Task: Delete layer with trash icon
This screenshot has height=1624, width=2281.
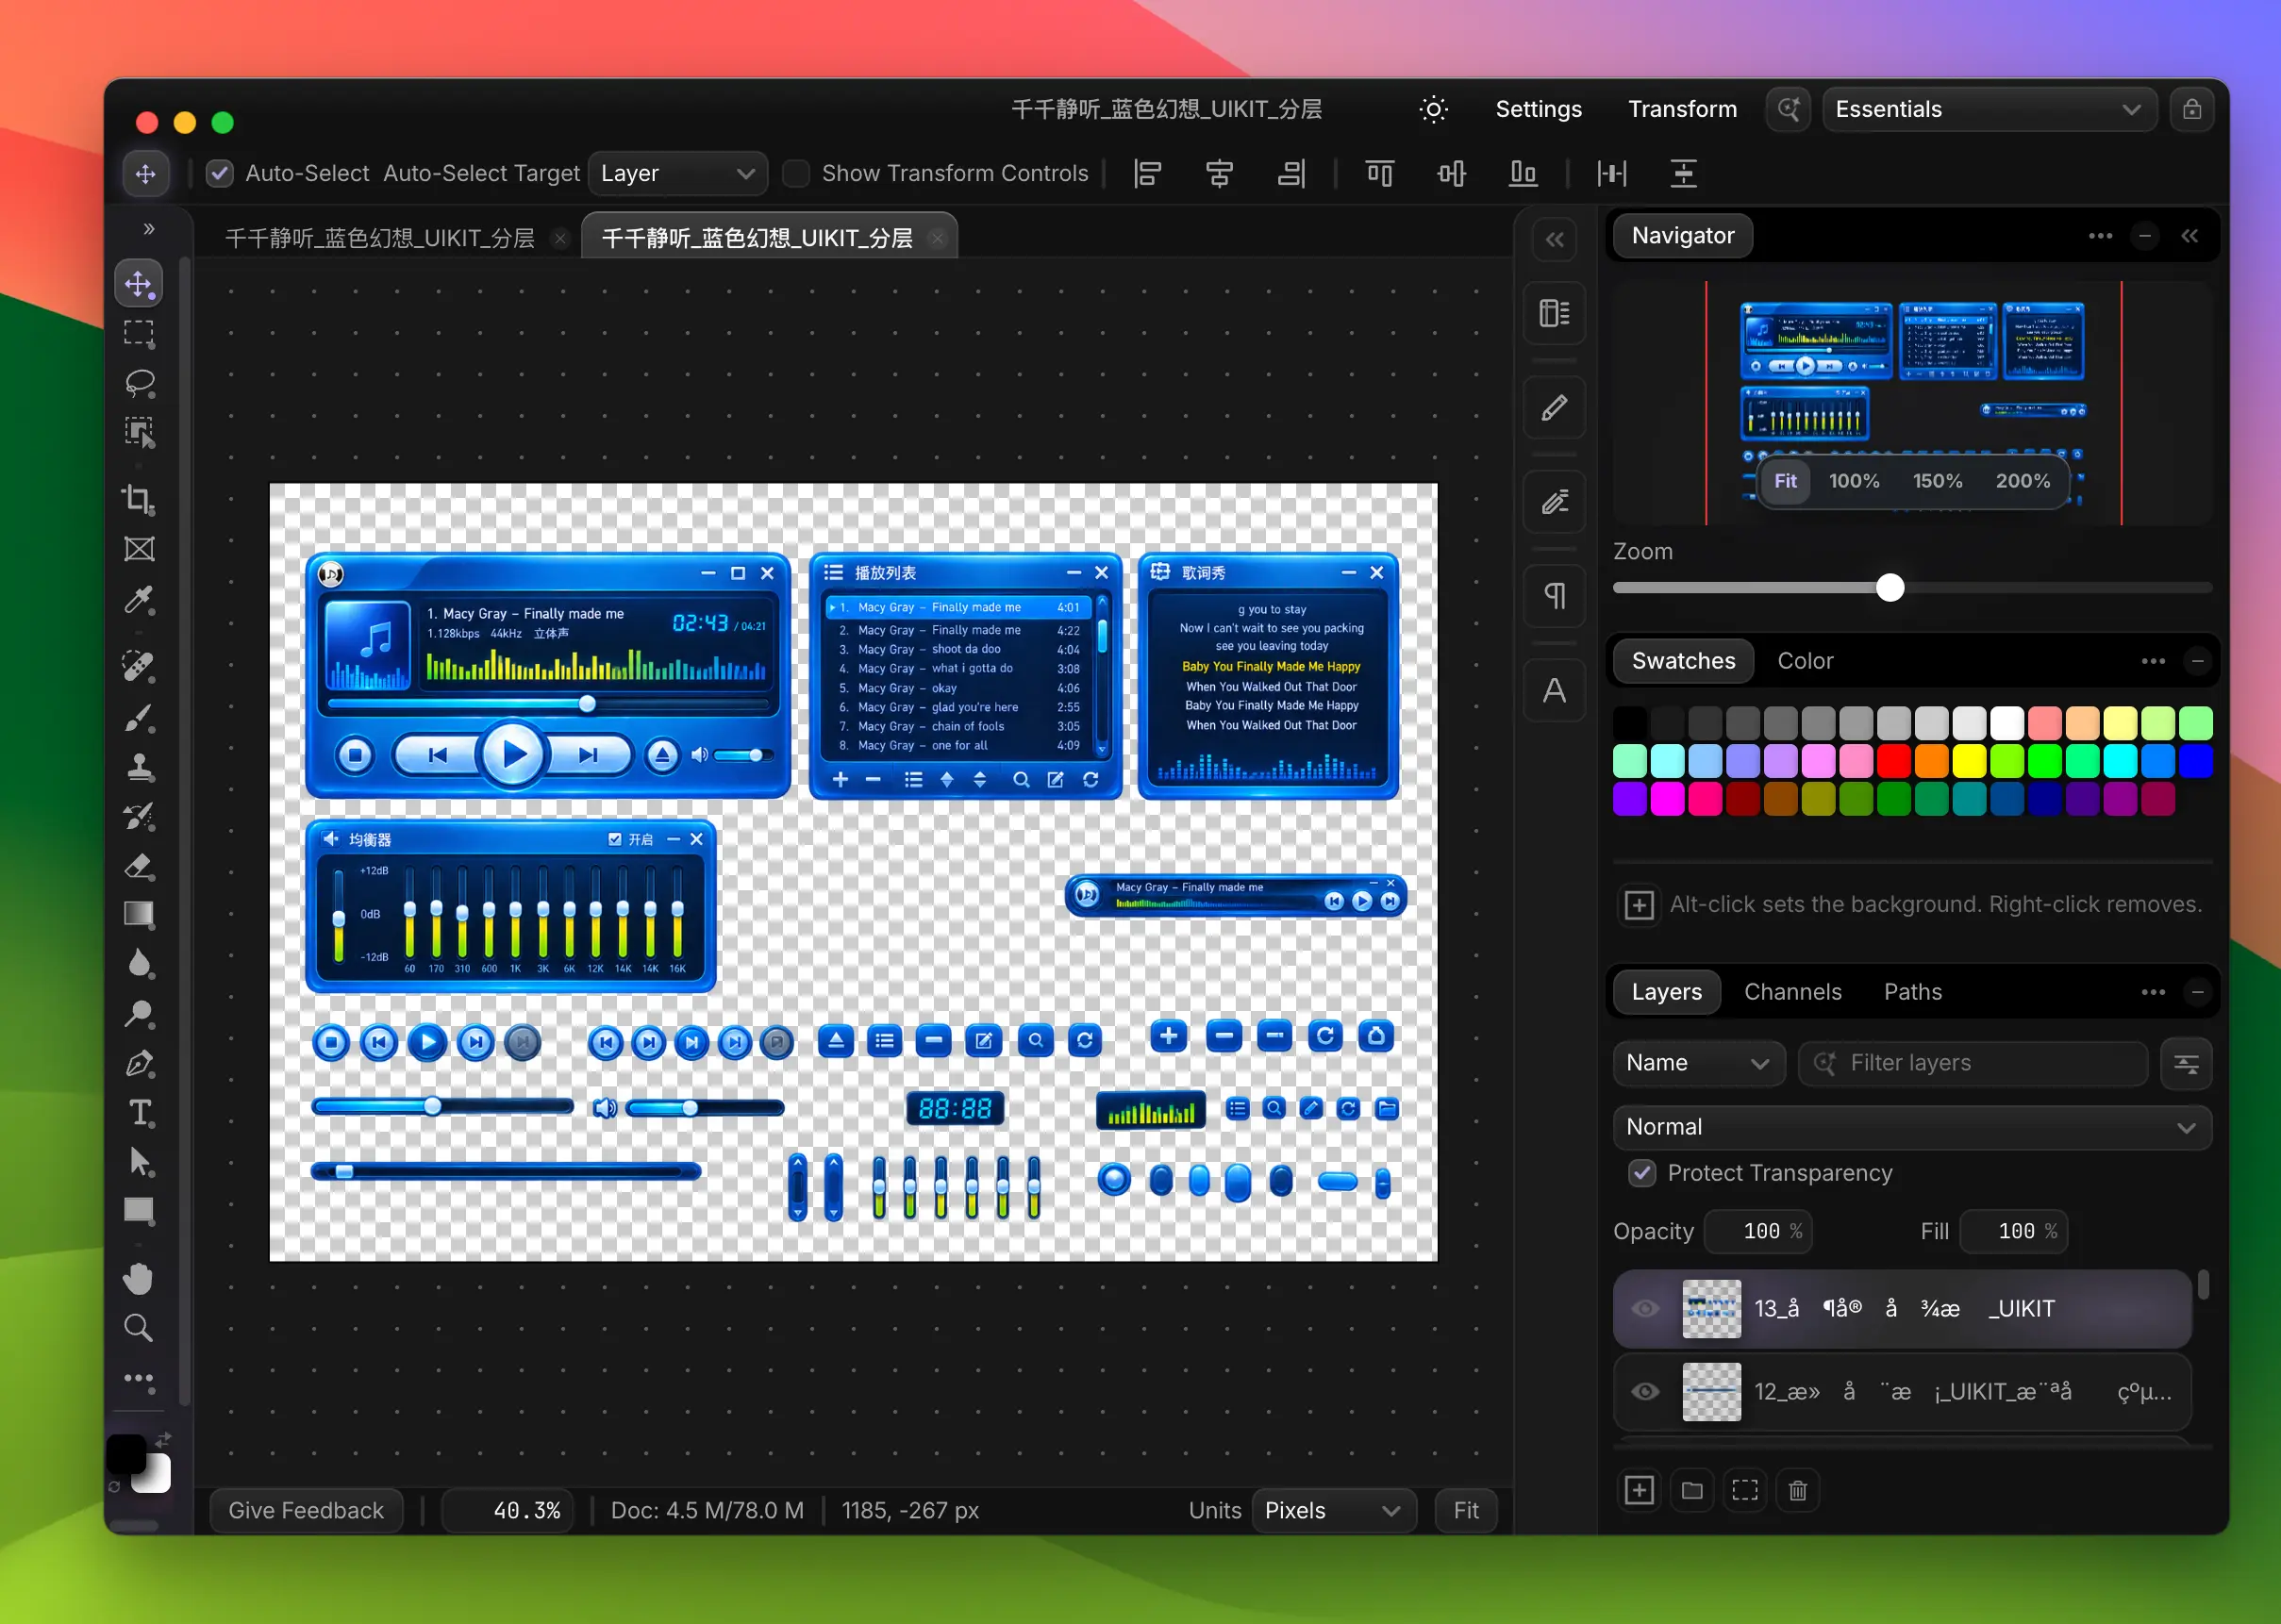Action: [x=1797, y=1490]
